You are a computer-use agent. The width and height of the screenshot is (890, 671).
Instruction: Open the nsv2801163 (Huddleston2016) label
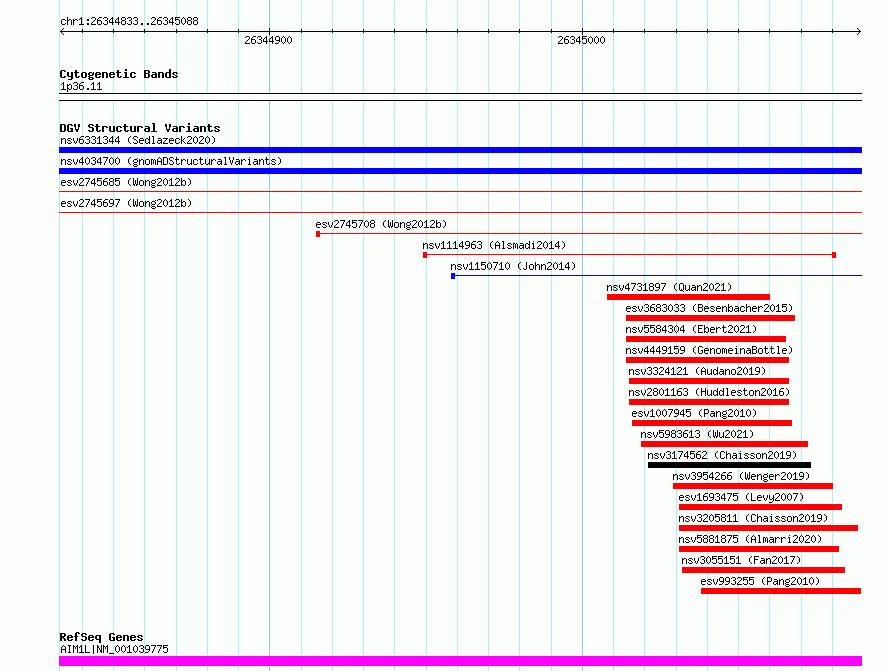pos(709,392)
